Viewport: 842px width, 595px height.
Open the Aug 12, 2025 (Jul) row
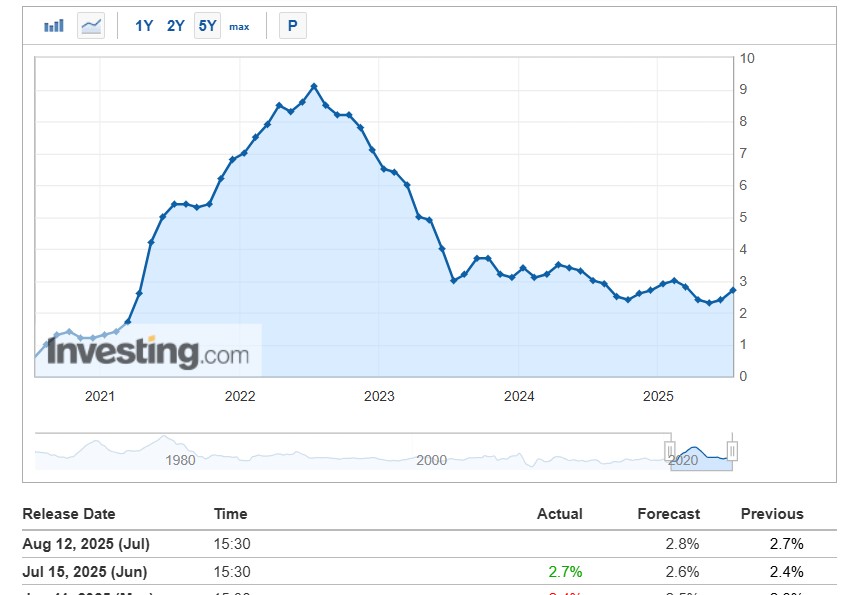(429, 544)
